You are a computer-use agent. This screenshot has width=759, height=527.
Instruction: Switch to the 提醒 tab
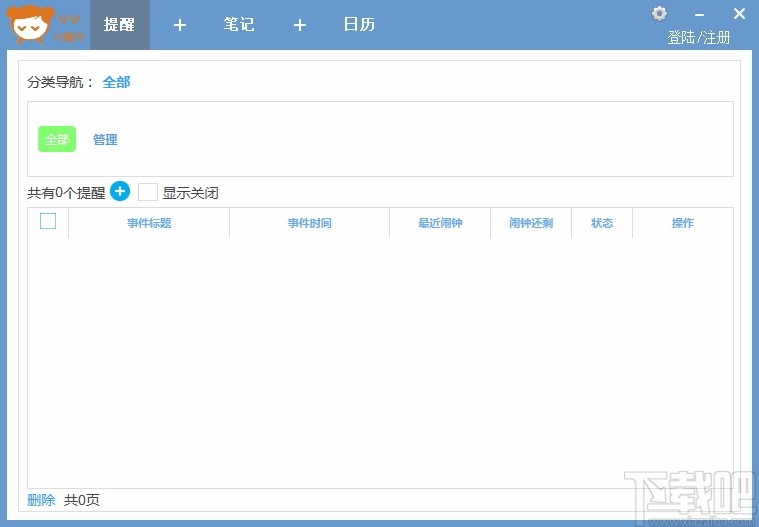pos(119,24)
